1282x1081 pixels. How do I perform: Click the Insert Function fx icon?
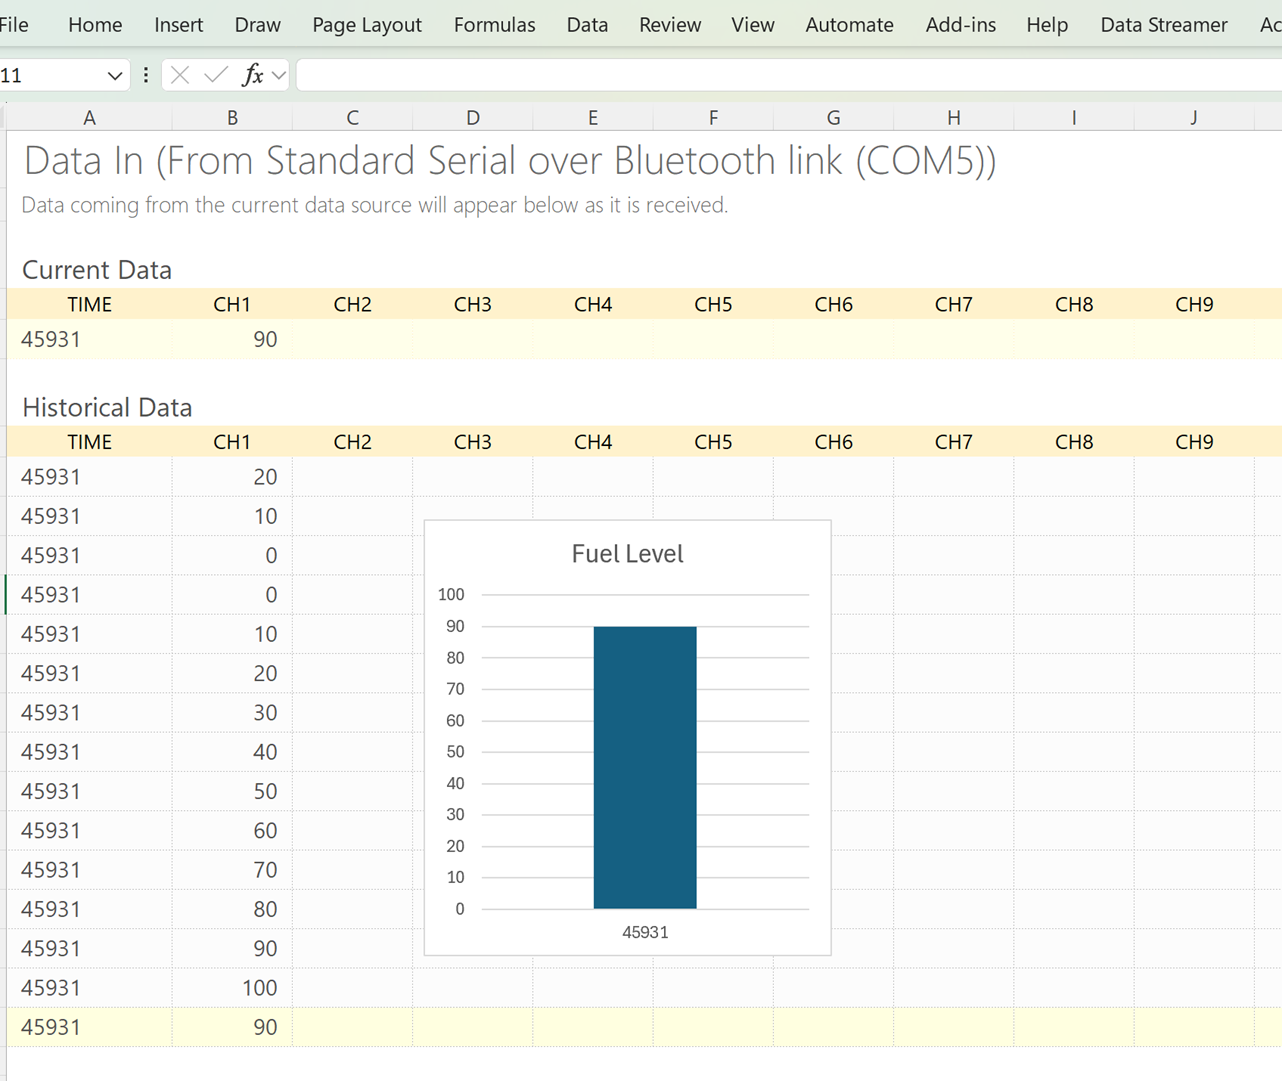[252, 75]
